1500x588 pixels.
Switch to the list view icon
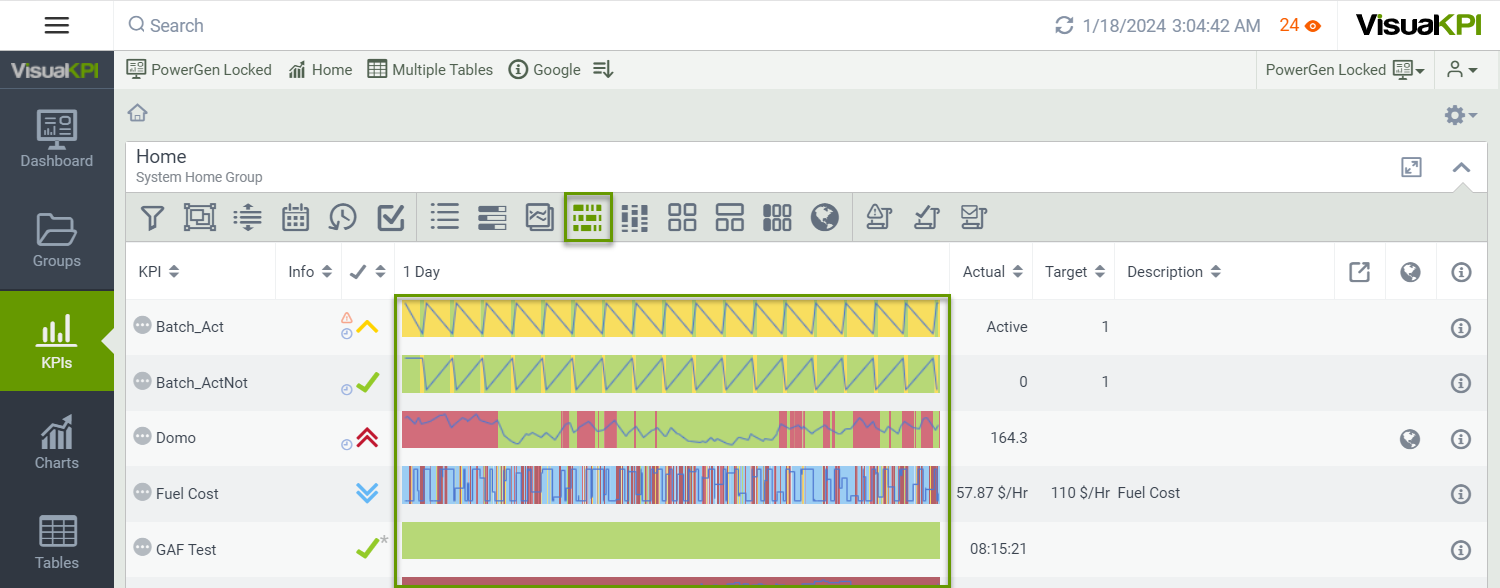pyautogui.click(x=444, y=217)
